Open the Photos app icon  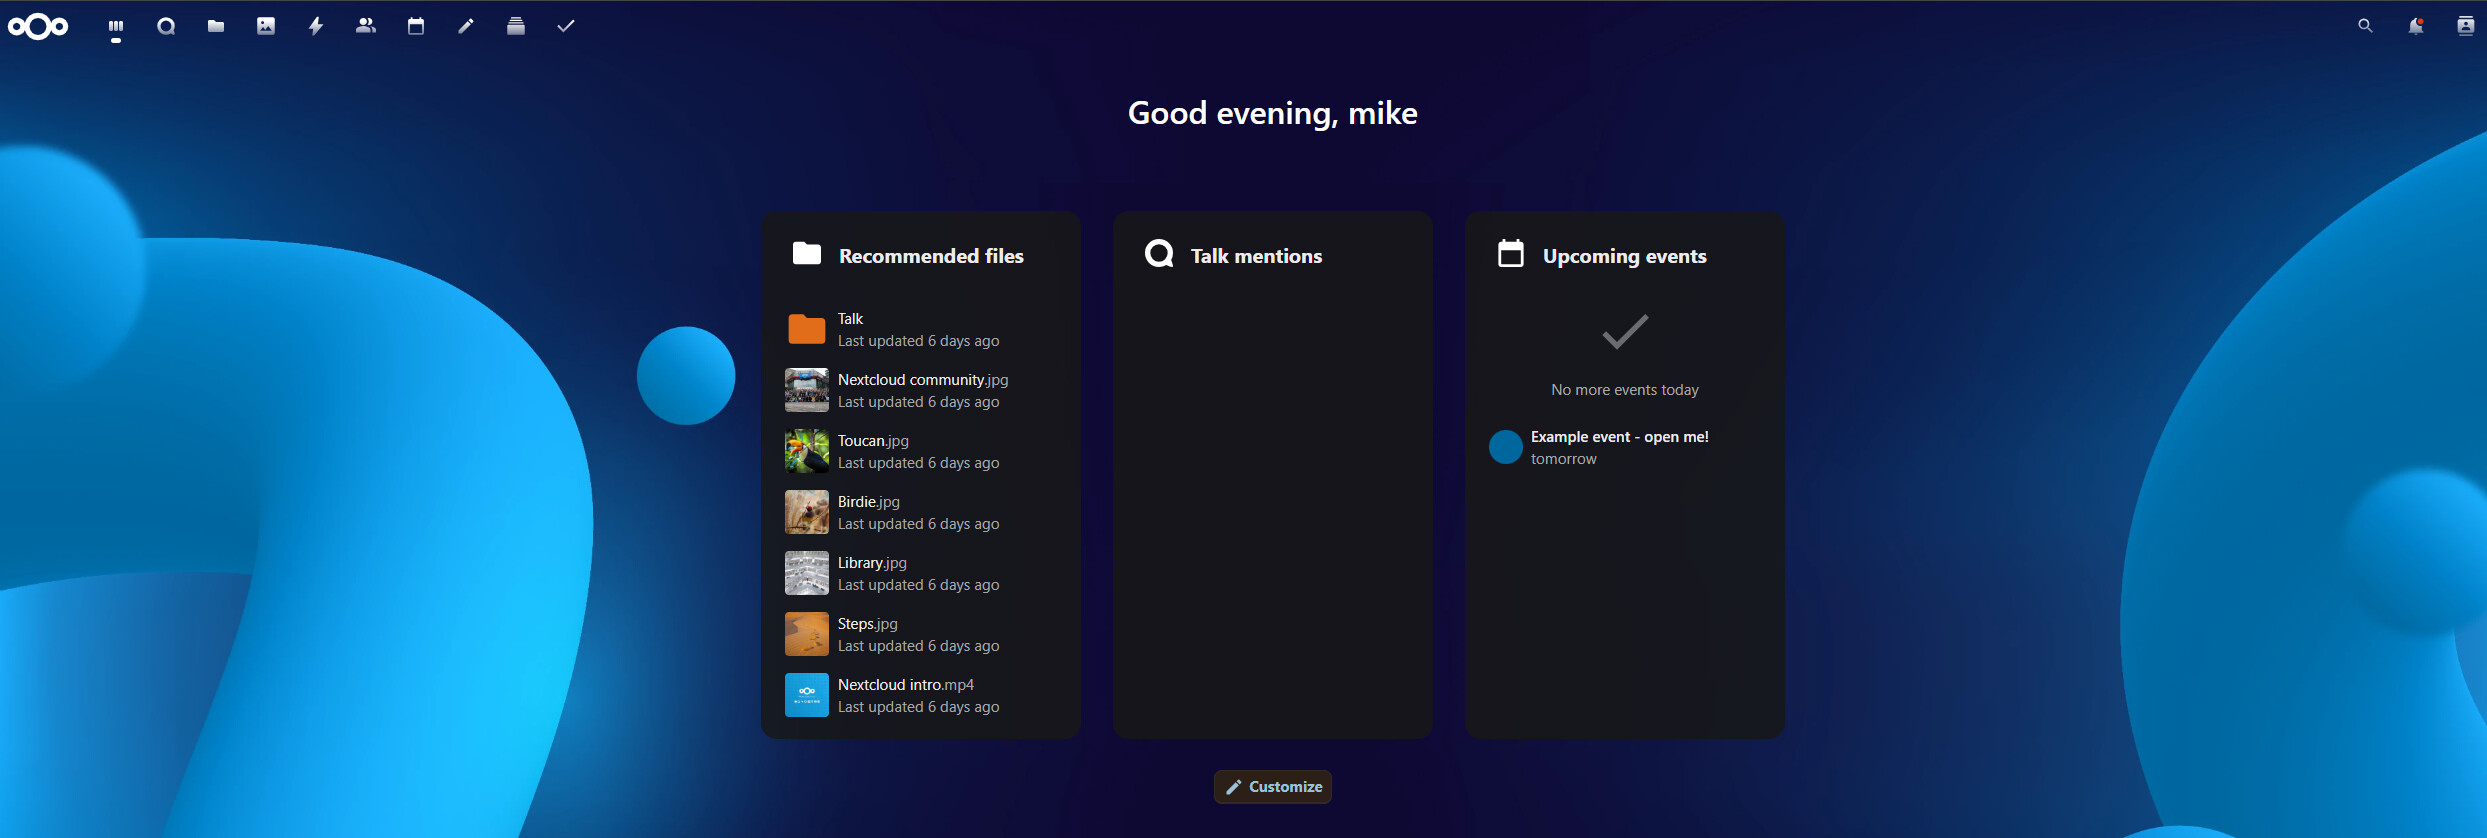pyautogui.click(x=266, y=27)
